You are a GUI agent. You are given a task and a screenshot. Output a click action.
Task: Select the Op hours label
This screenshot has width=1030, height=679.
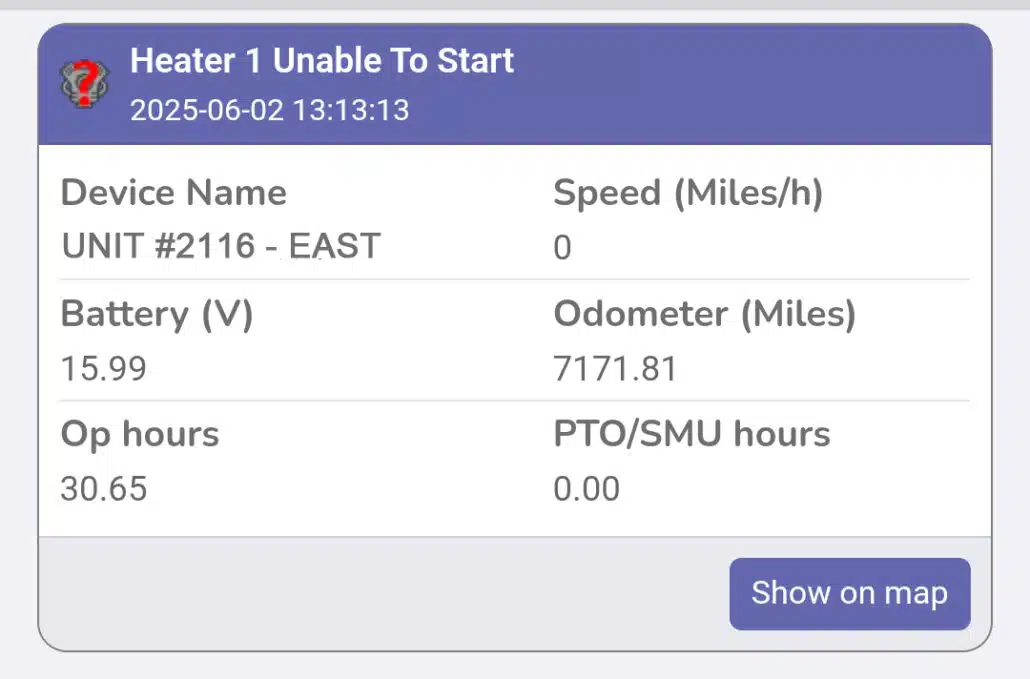click(140, 434)
